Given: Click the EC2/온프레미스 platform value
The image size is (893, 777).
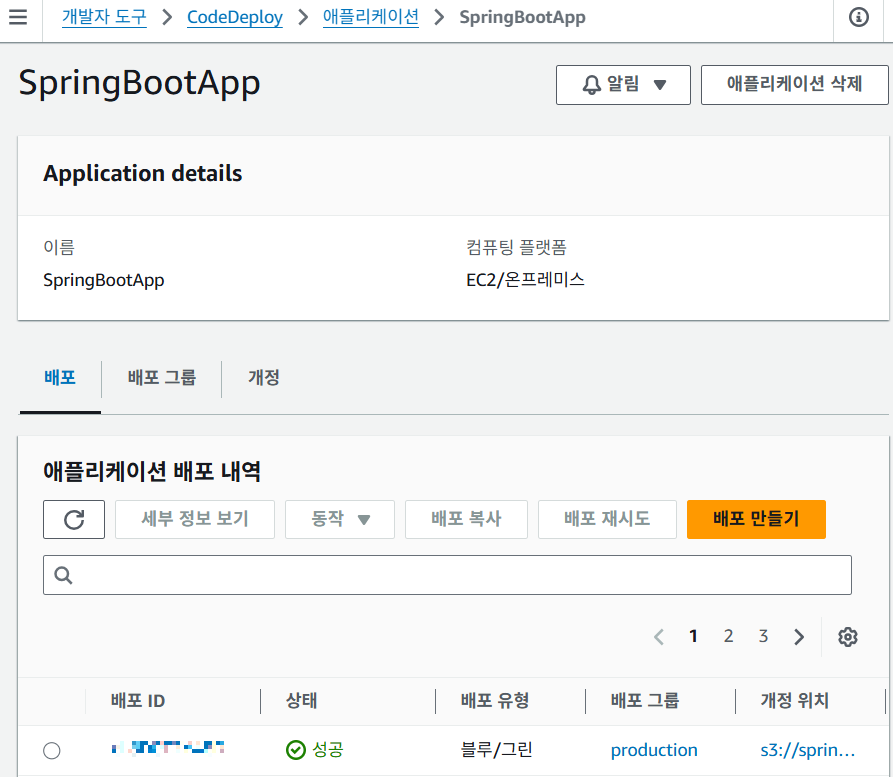Looking at the screenshot, I should click(x=525, y=280).
